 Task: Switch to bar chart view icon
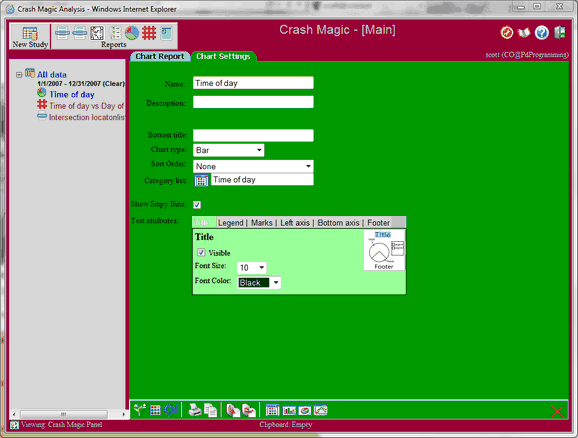coord(289,410)
